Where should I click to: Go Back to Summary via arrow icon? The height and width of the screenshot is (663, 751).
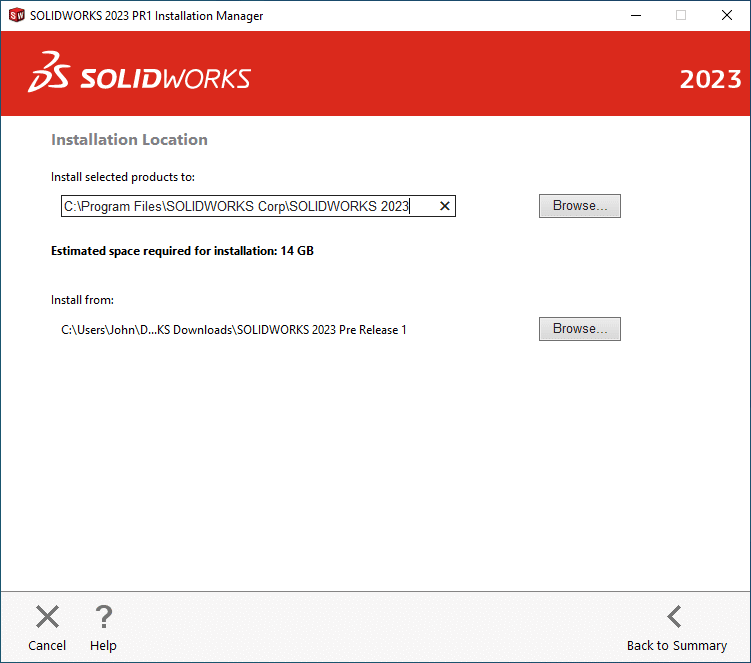tap(674, 617)
